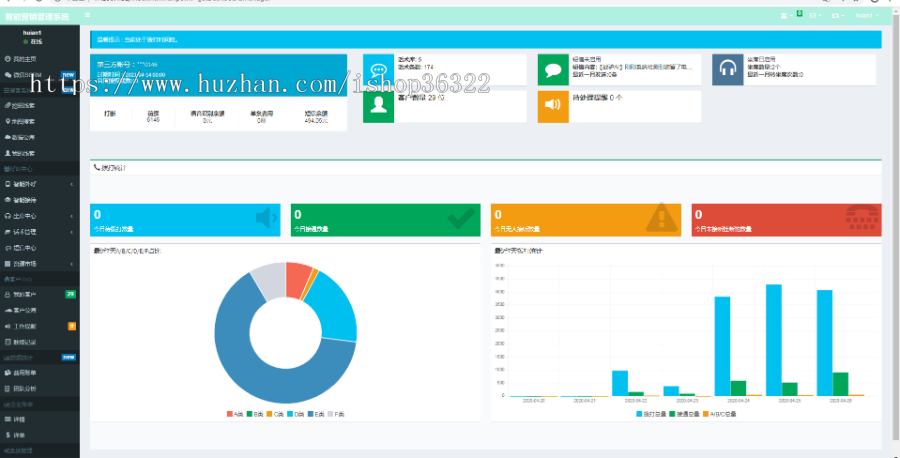Viewport: 900px width, 458px height.
Task: Click the orange speaker tile icon
Action: (552, 105)
